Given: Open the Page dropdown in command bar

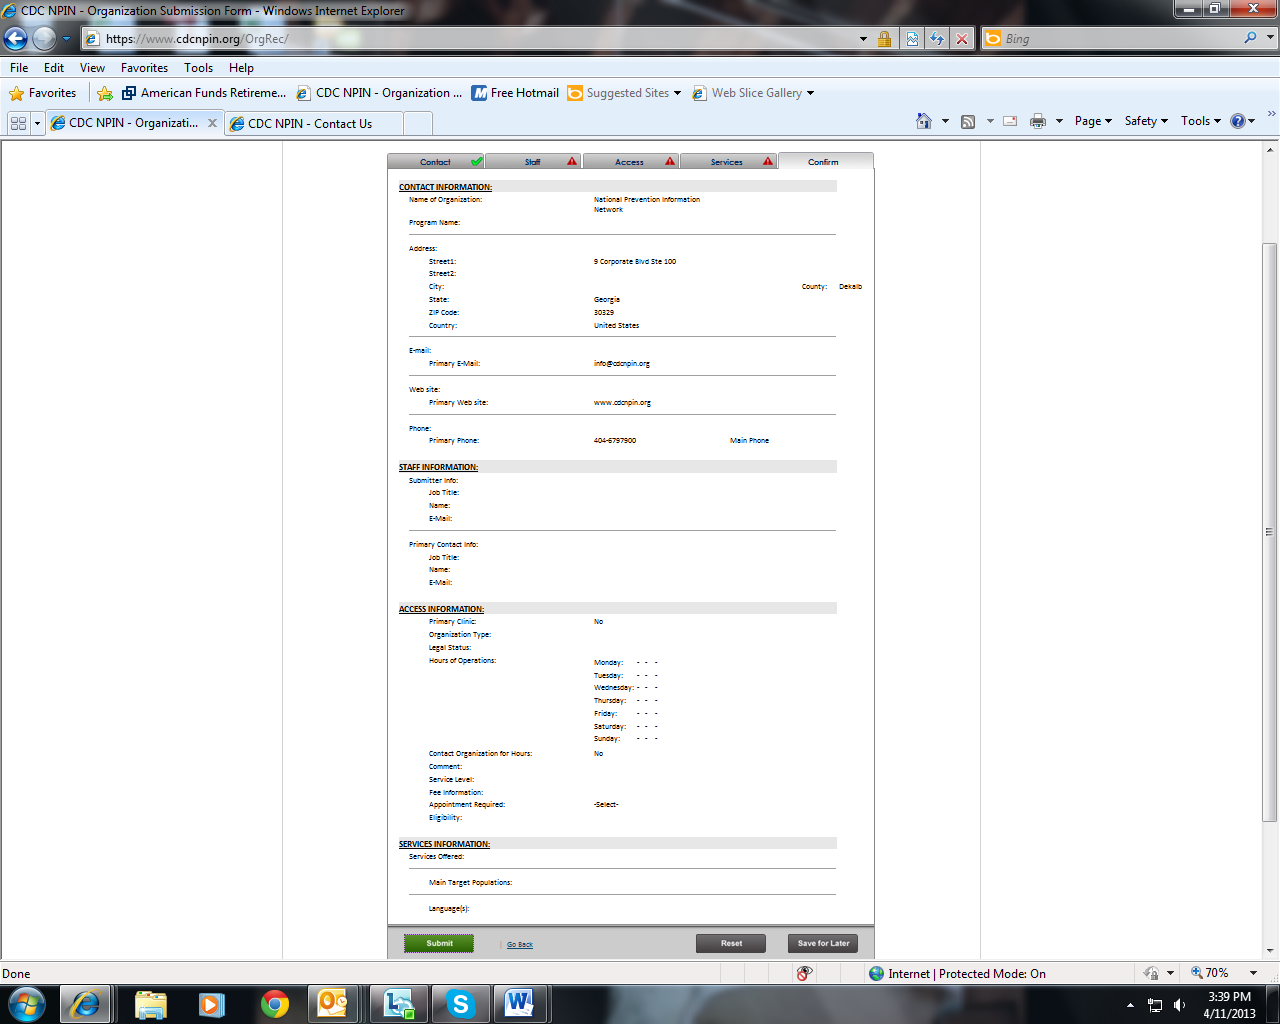Looking at the screenshot, I should (x=1093, y=121).
